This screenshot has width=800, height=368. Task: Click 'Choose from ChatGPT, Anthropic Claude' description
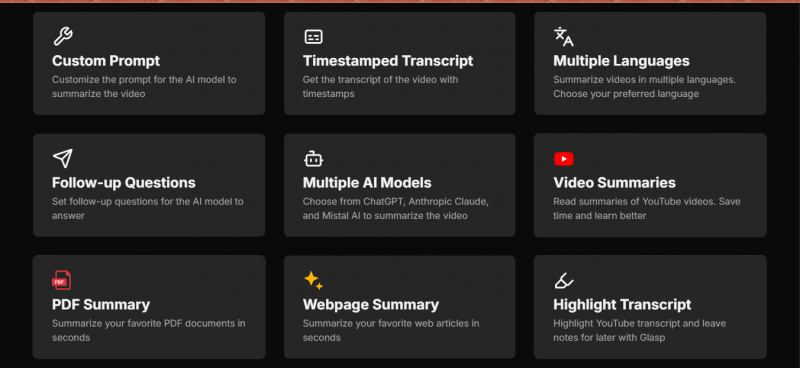[x=395, y=208]
